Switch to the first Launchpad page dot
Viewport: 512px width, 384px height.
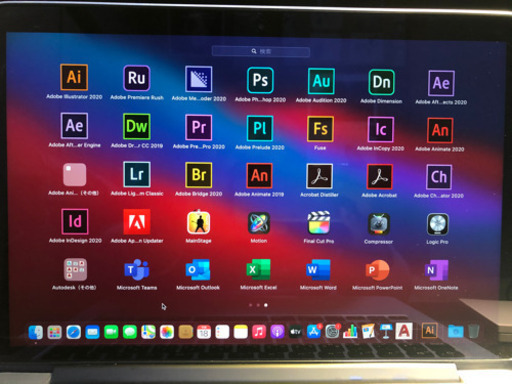point(251,305)
